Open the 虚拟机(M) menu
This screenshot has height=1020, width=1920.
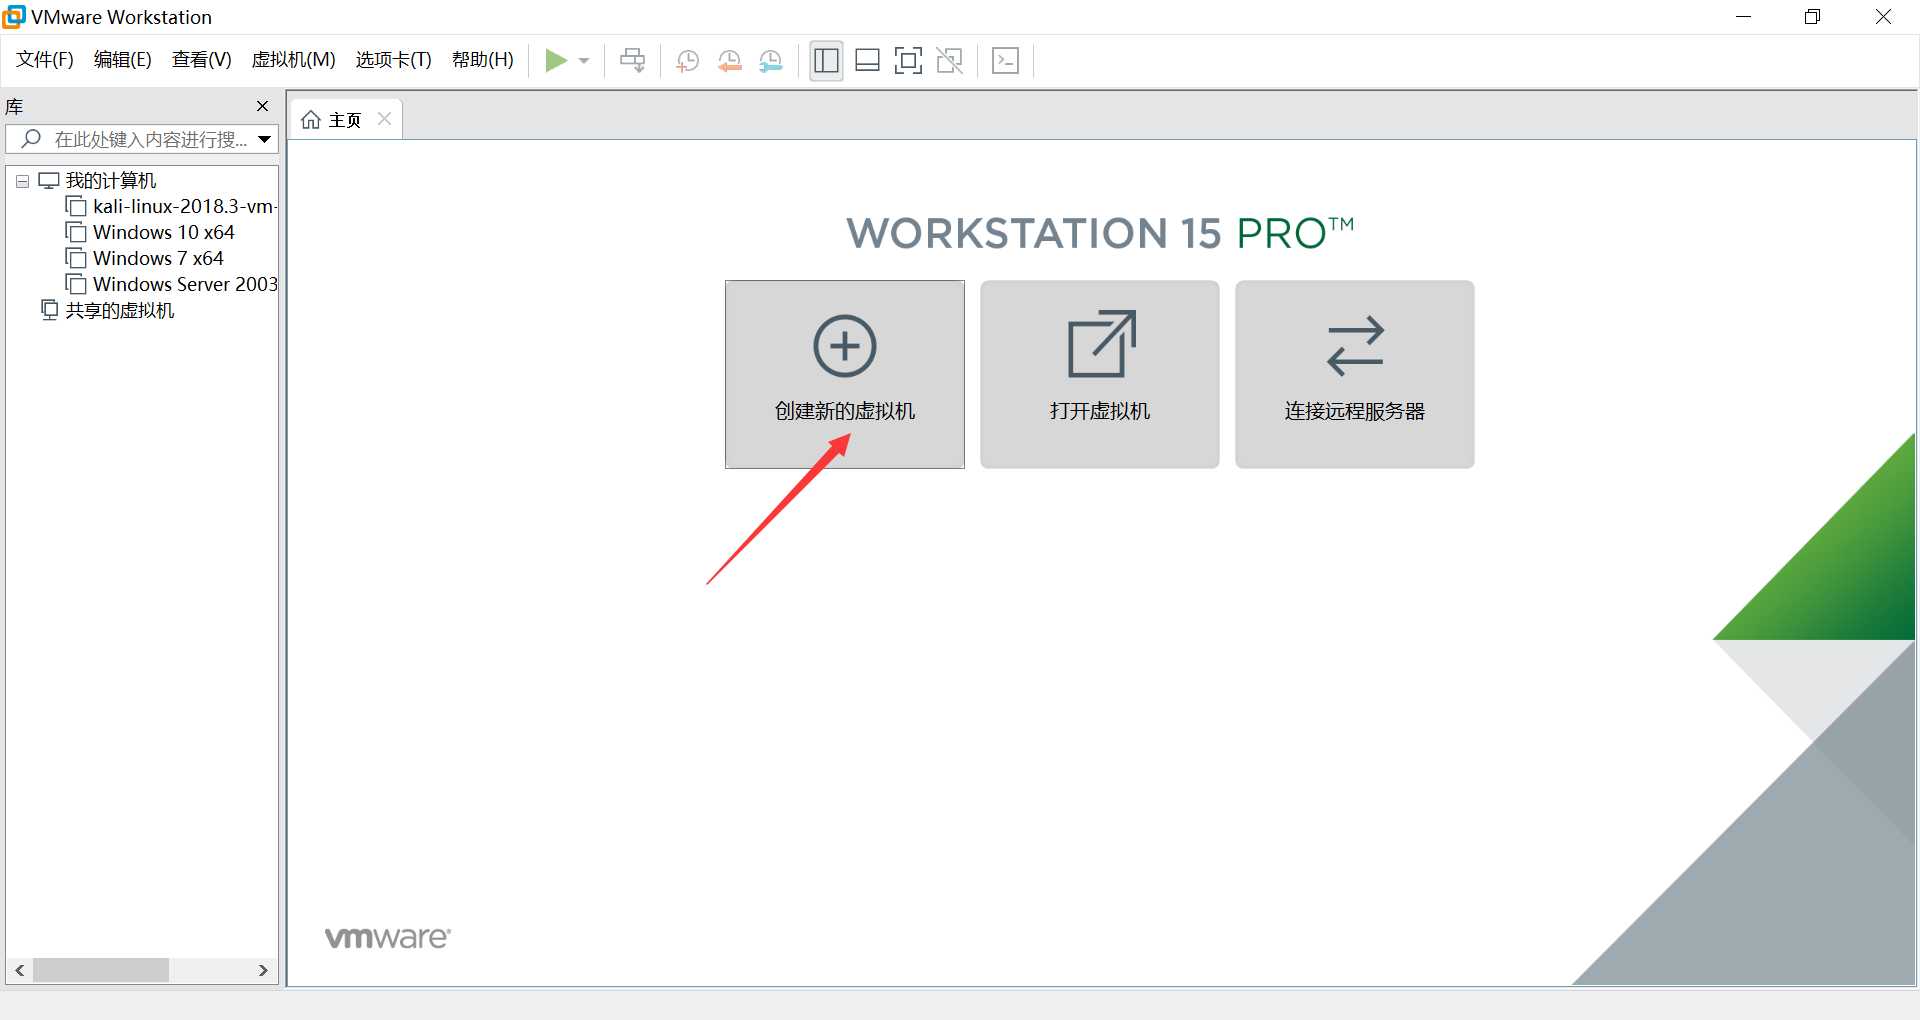[293, 60]
